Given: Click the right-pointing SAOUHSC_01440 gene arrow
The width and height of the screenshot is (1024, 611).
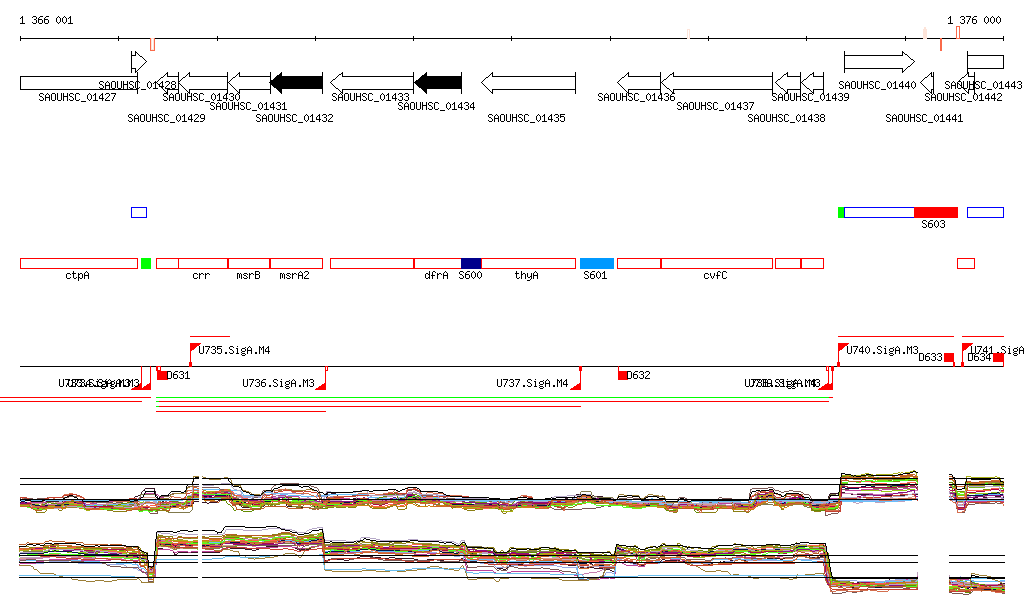Looking at the screenshot, I should coord(880,62).
